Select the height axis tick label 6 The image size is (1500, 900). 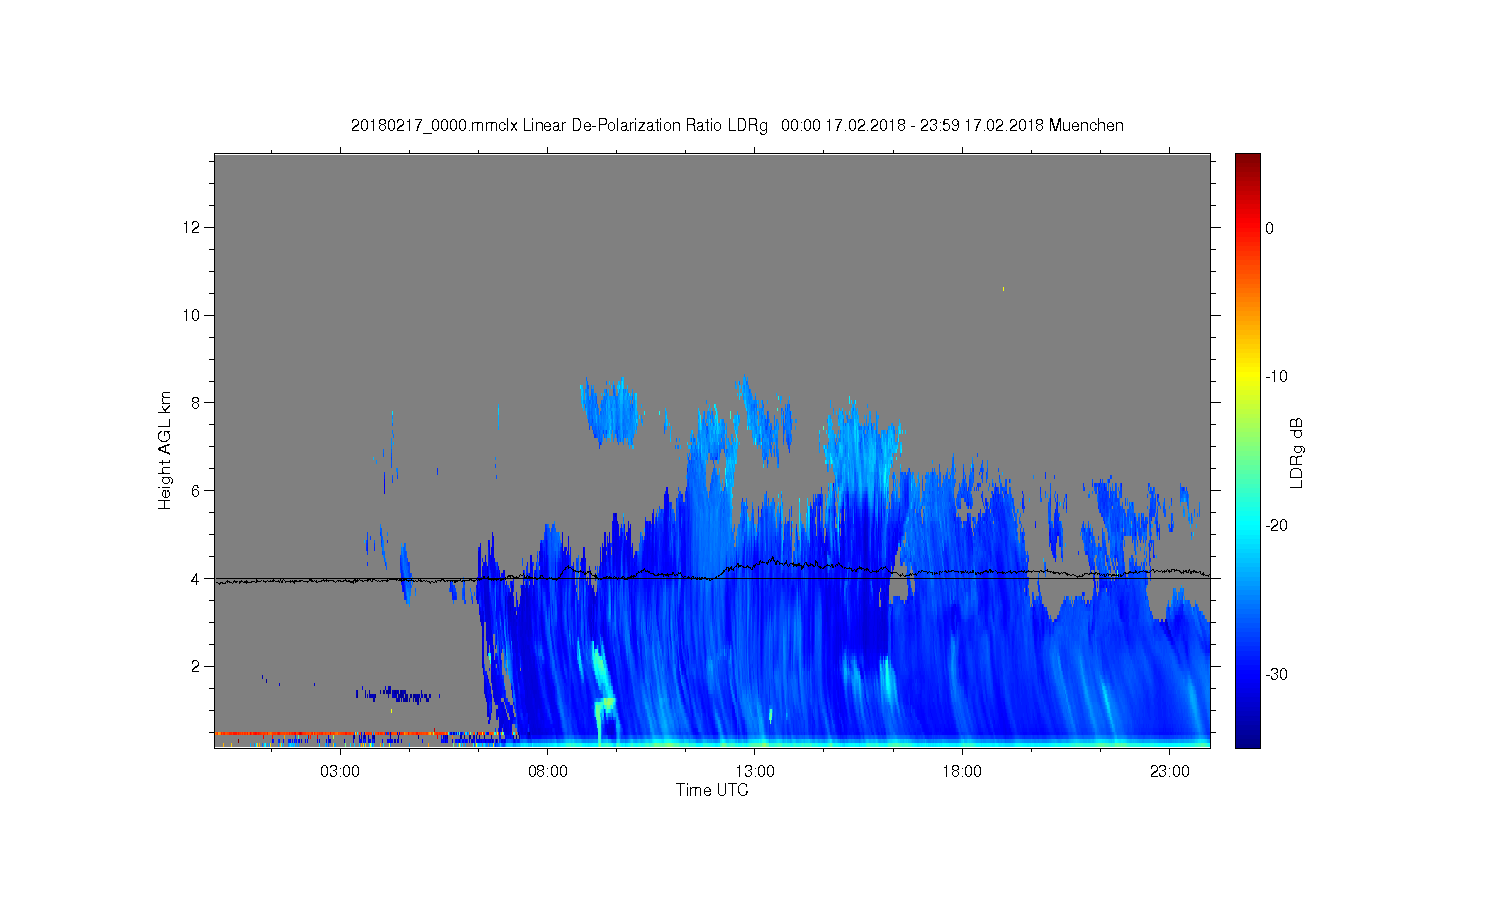tap(198, 490)
